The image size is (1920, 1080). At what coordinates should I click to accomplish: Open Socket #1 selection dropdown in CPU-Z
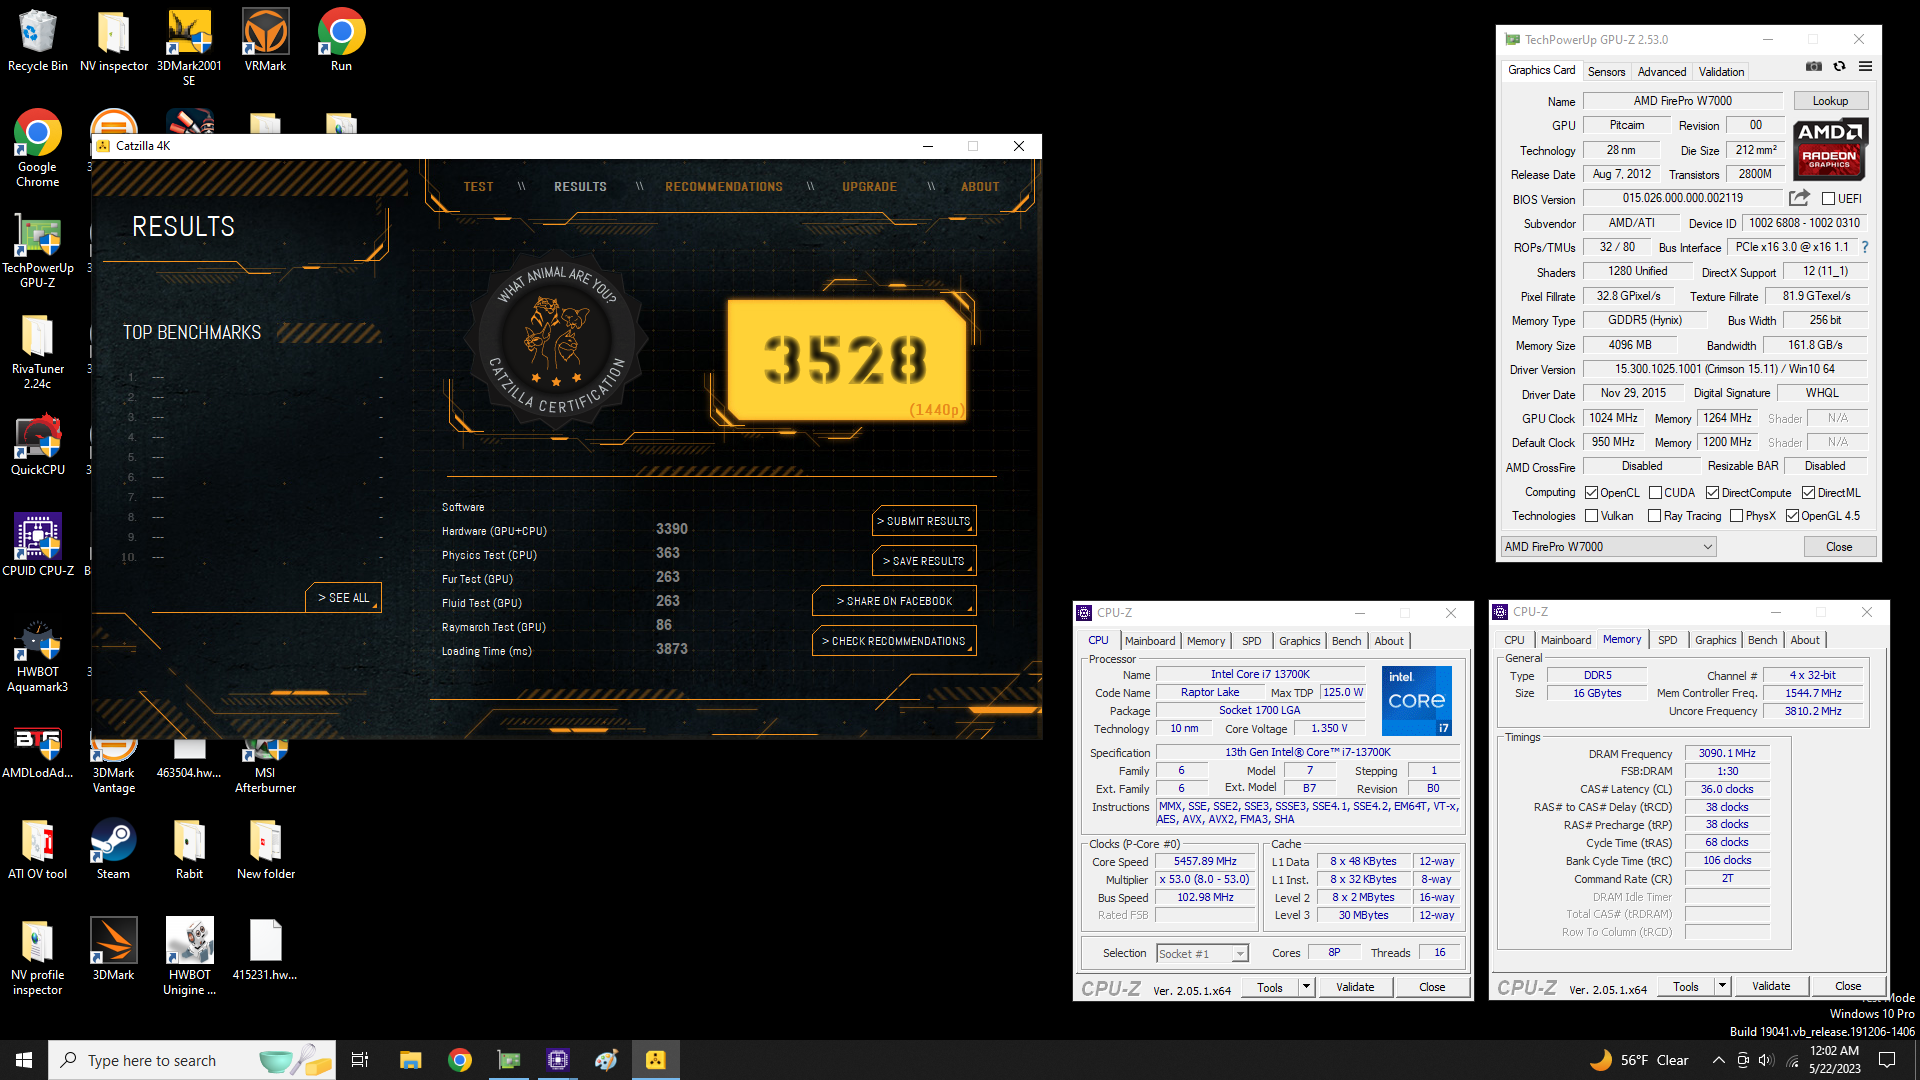click(x=1202, y=954)
